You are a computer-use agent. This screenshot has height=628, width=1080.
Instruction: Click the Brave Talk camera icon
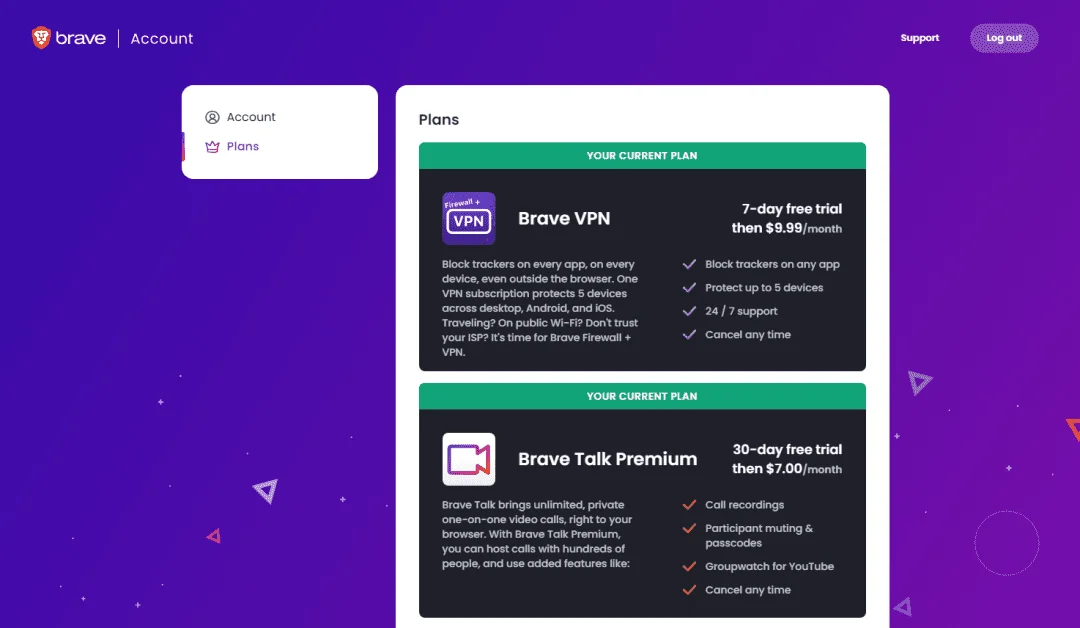468,459
